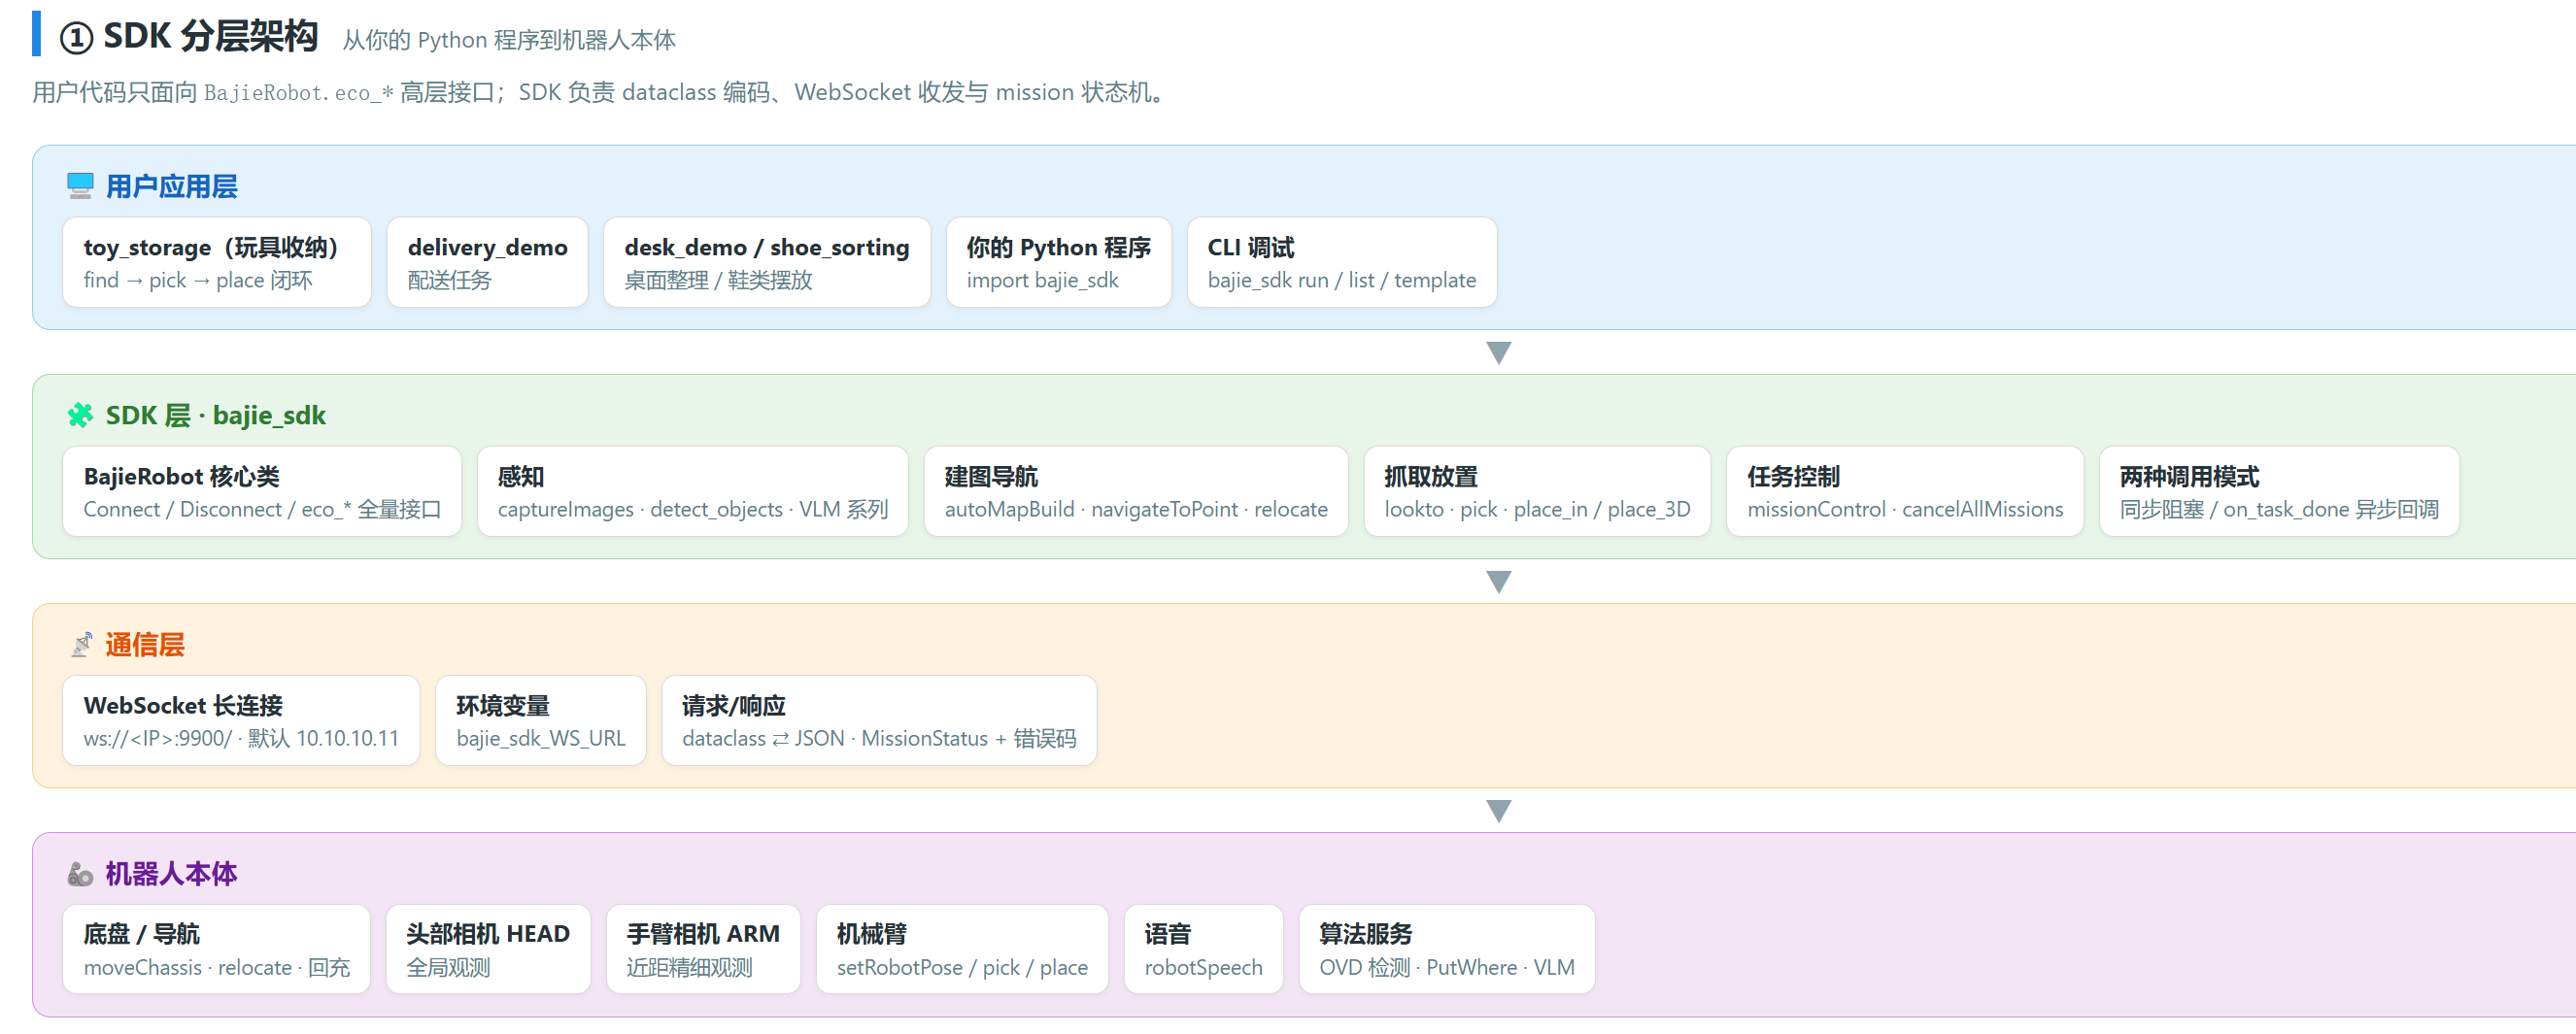Viewport: 2576px width, 1034px height.
Task: Click the green puzzle icon beside SDK 层
Action: coord(80,415)
